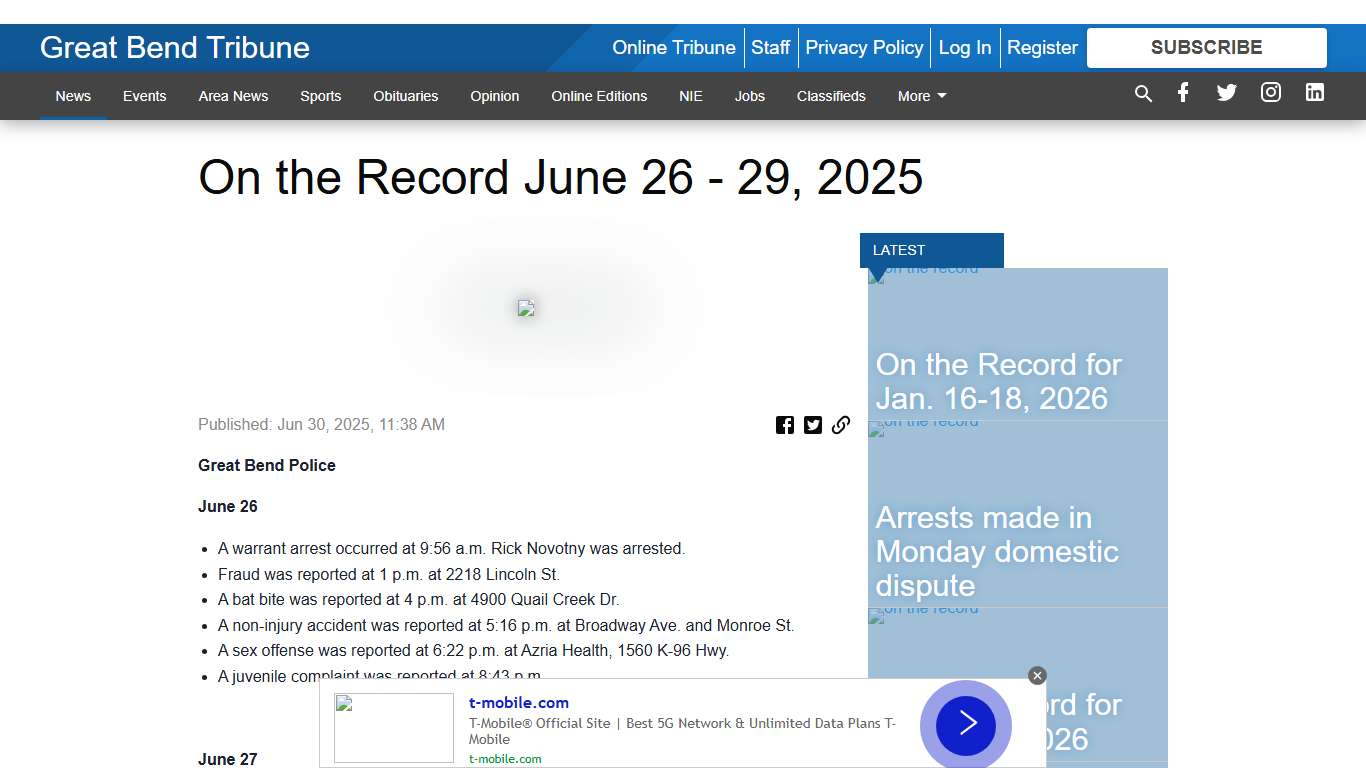Copy the article link using the chain icon

point(841,424)
